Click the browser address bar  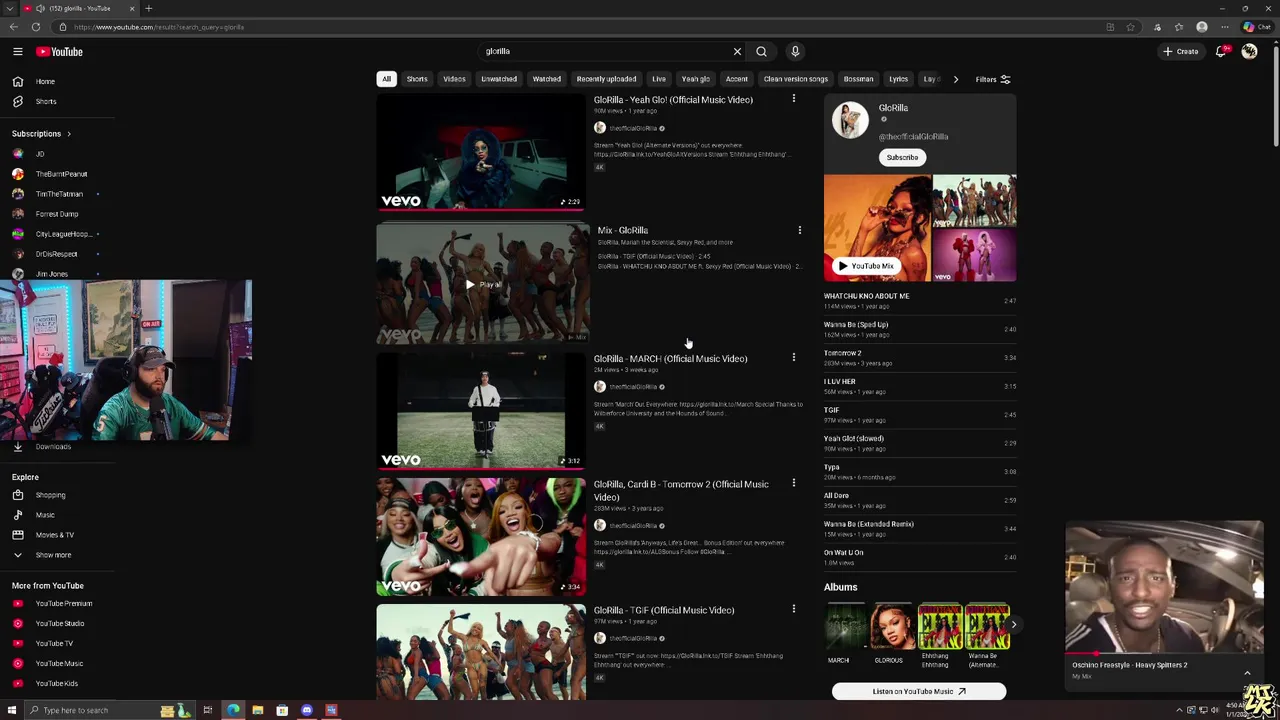580,27
